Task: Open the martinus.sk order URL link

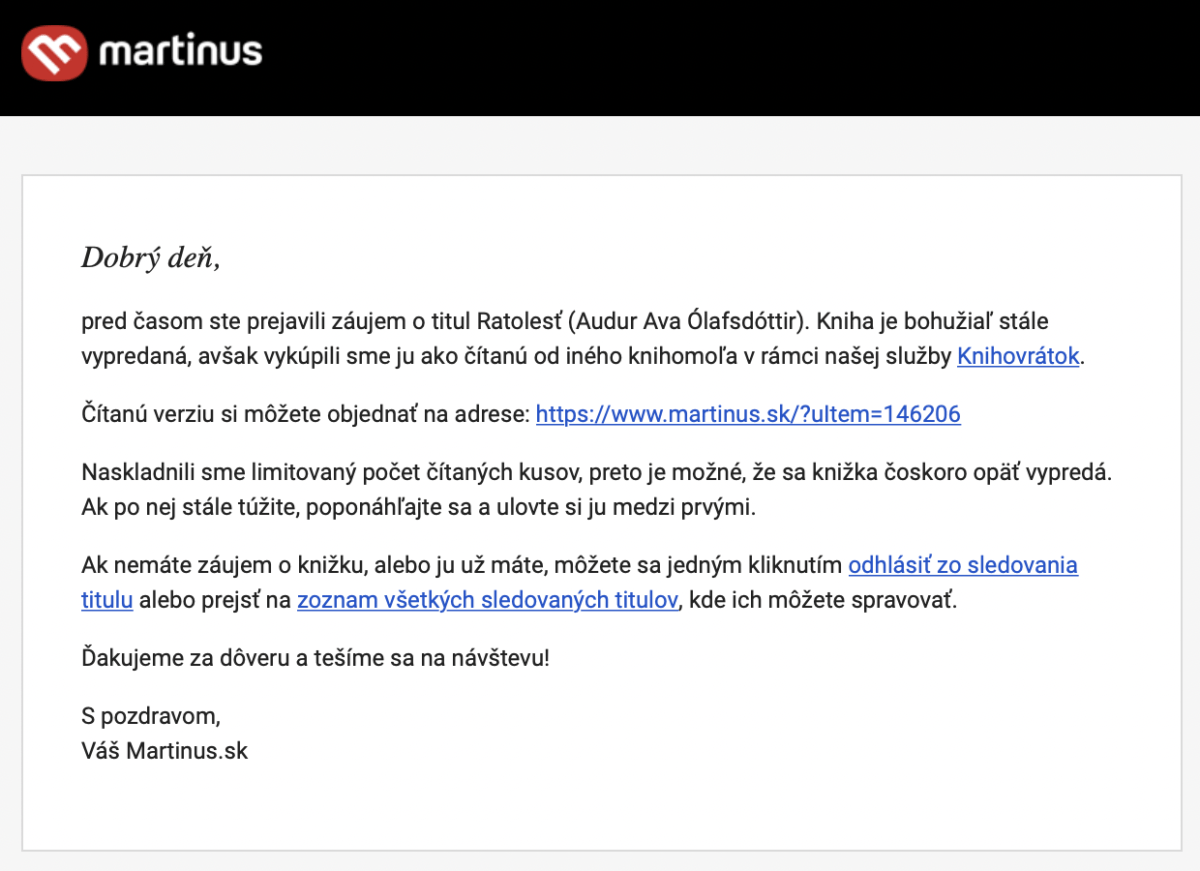Action: click(748, 414)
